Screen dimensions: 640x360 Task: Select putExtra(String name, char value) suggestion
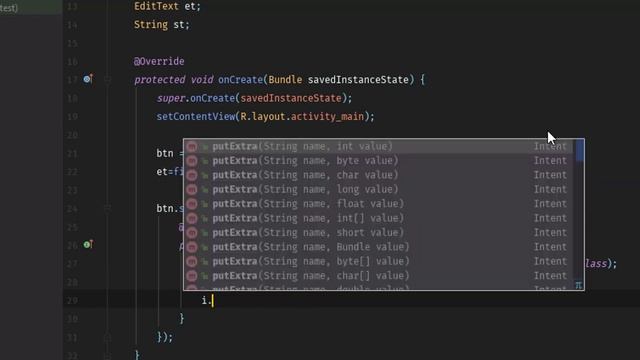tap(378, 175)
